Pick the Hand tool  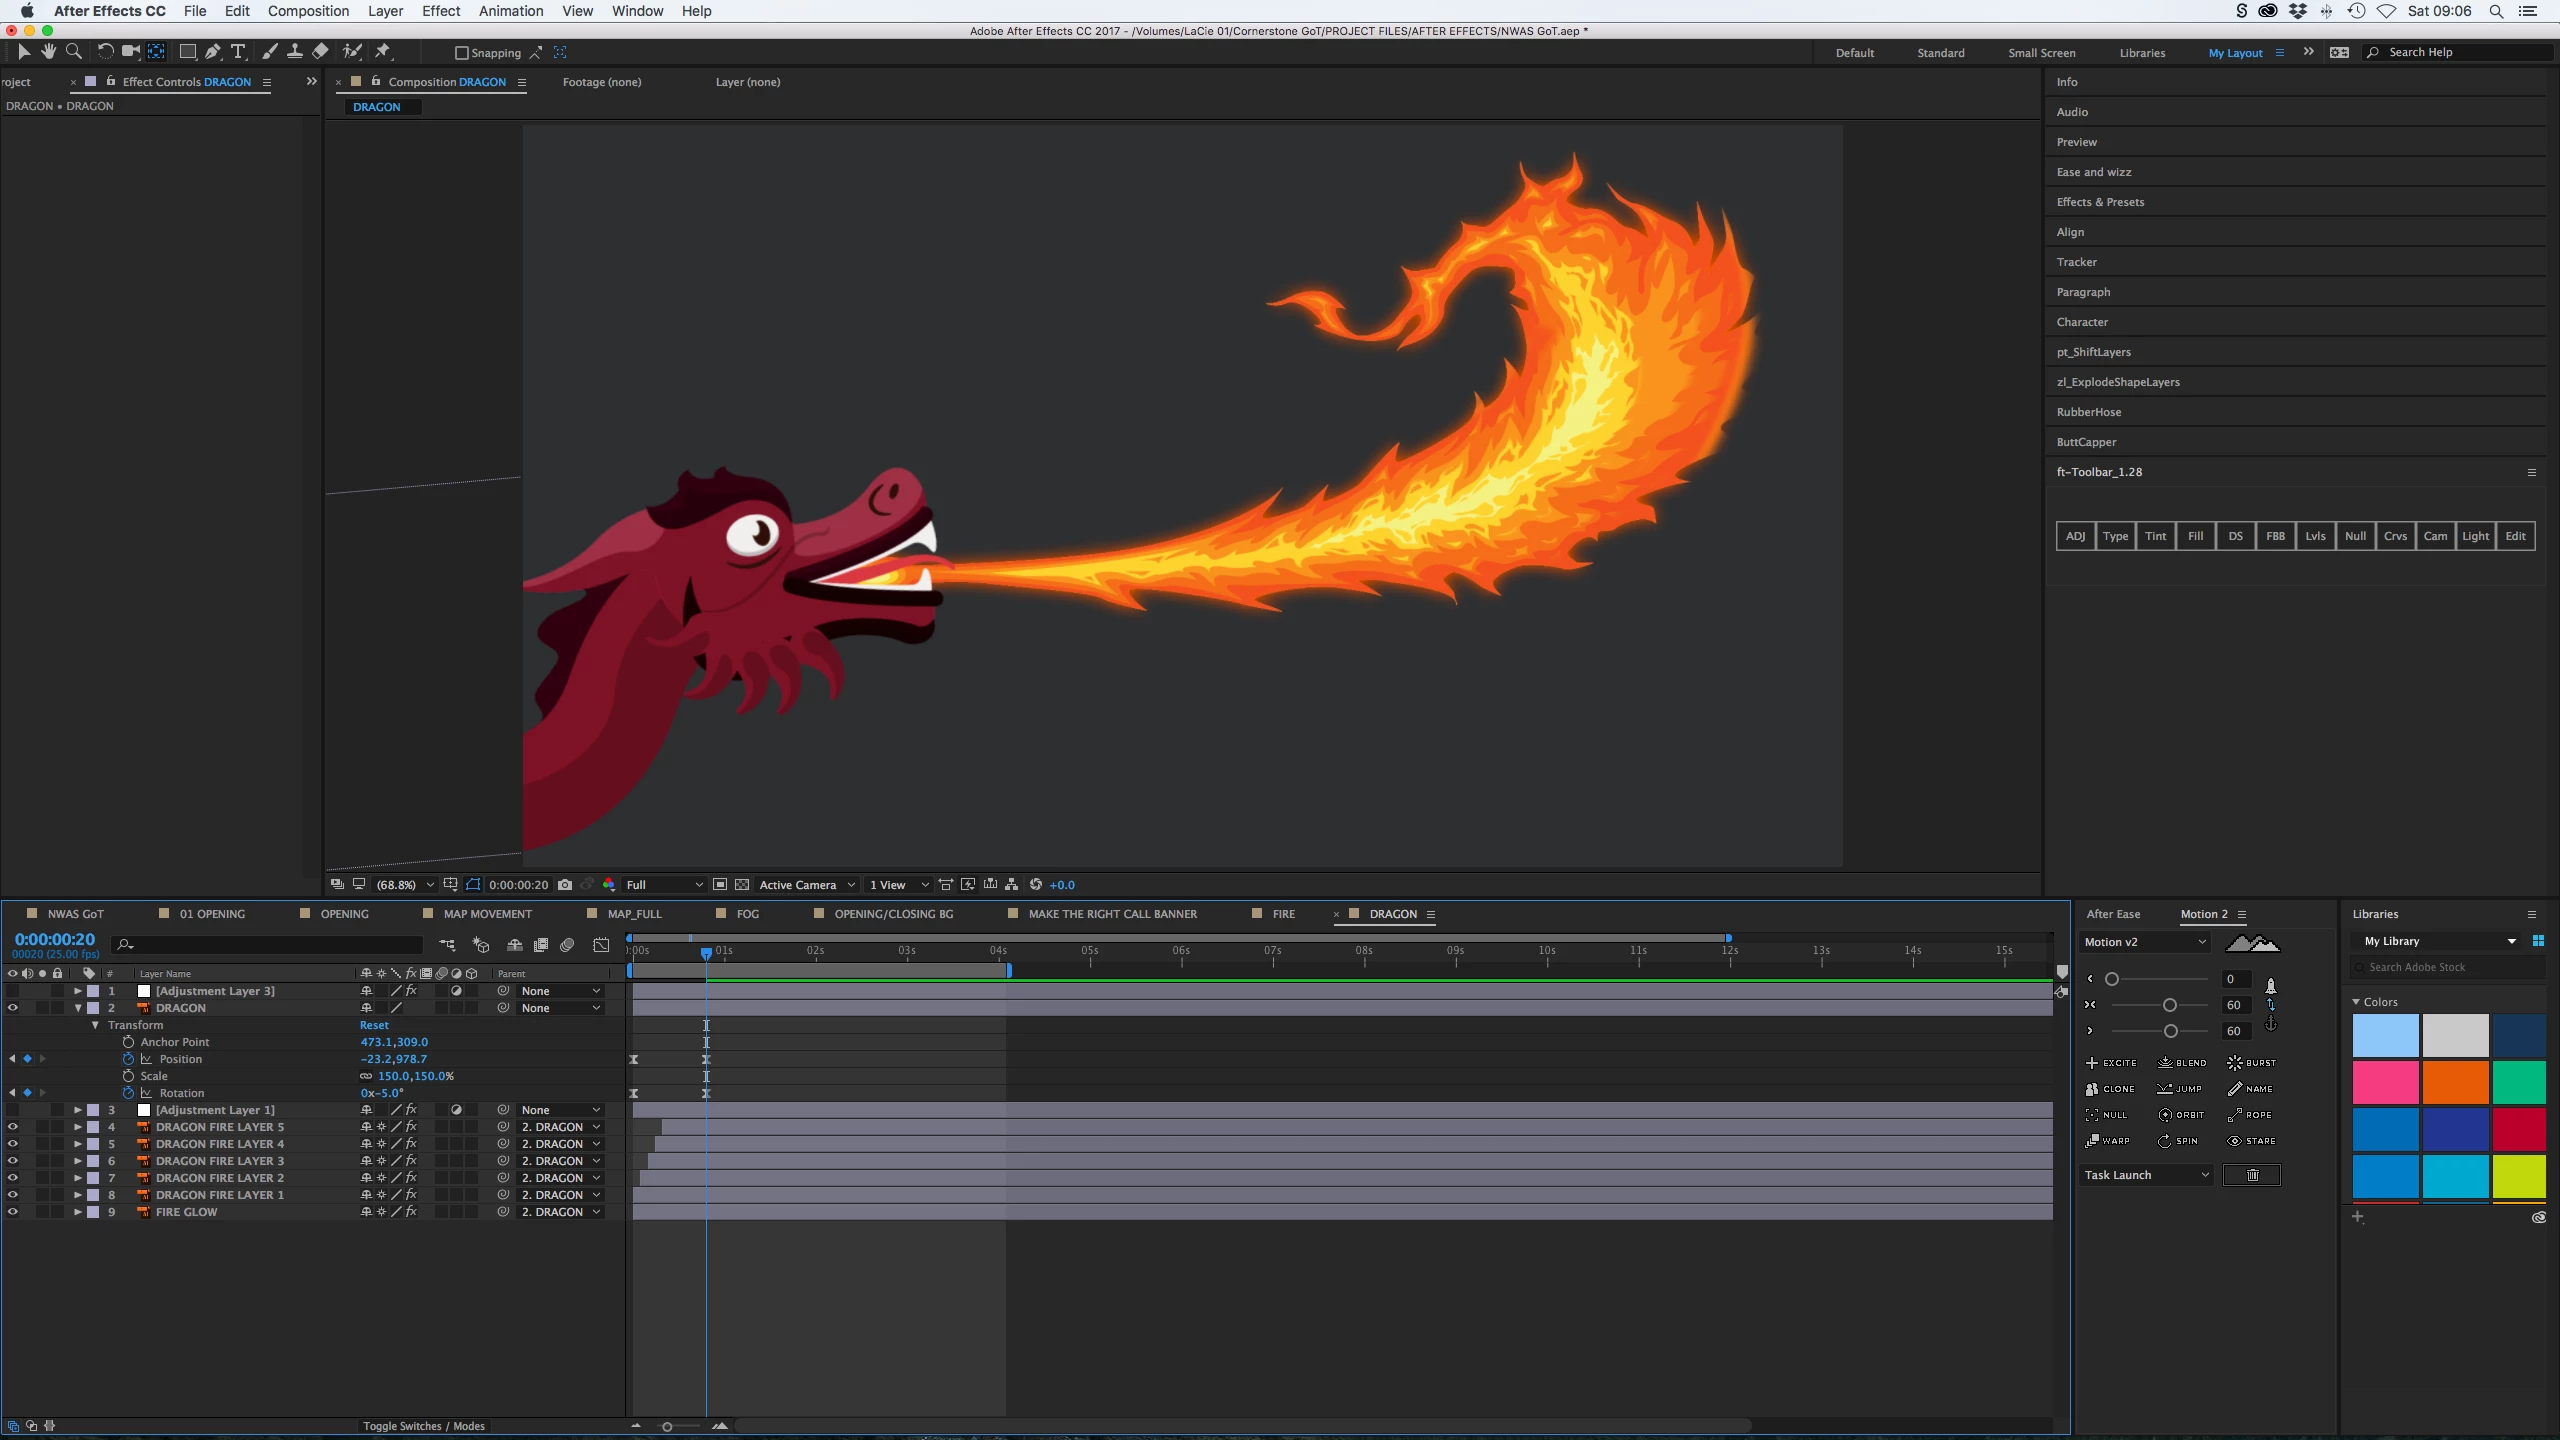coord(48,52)
